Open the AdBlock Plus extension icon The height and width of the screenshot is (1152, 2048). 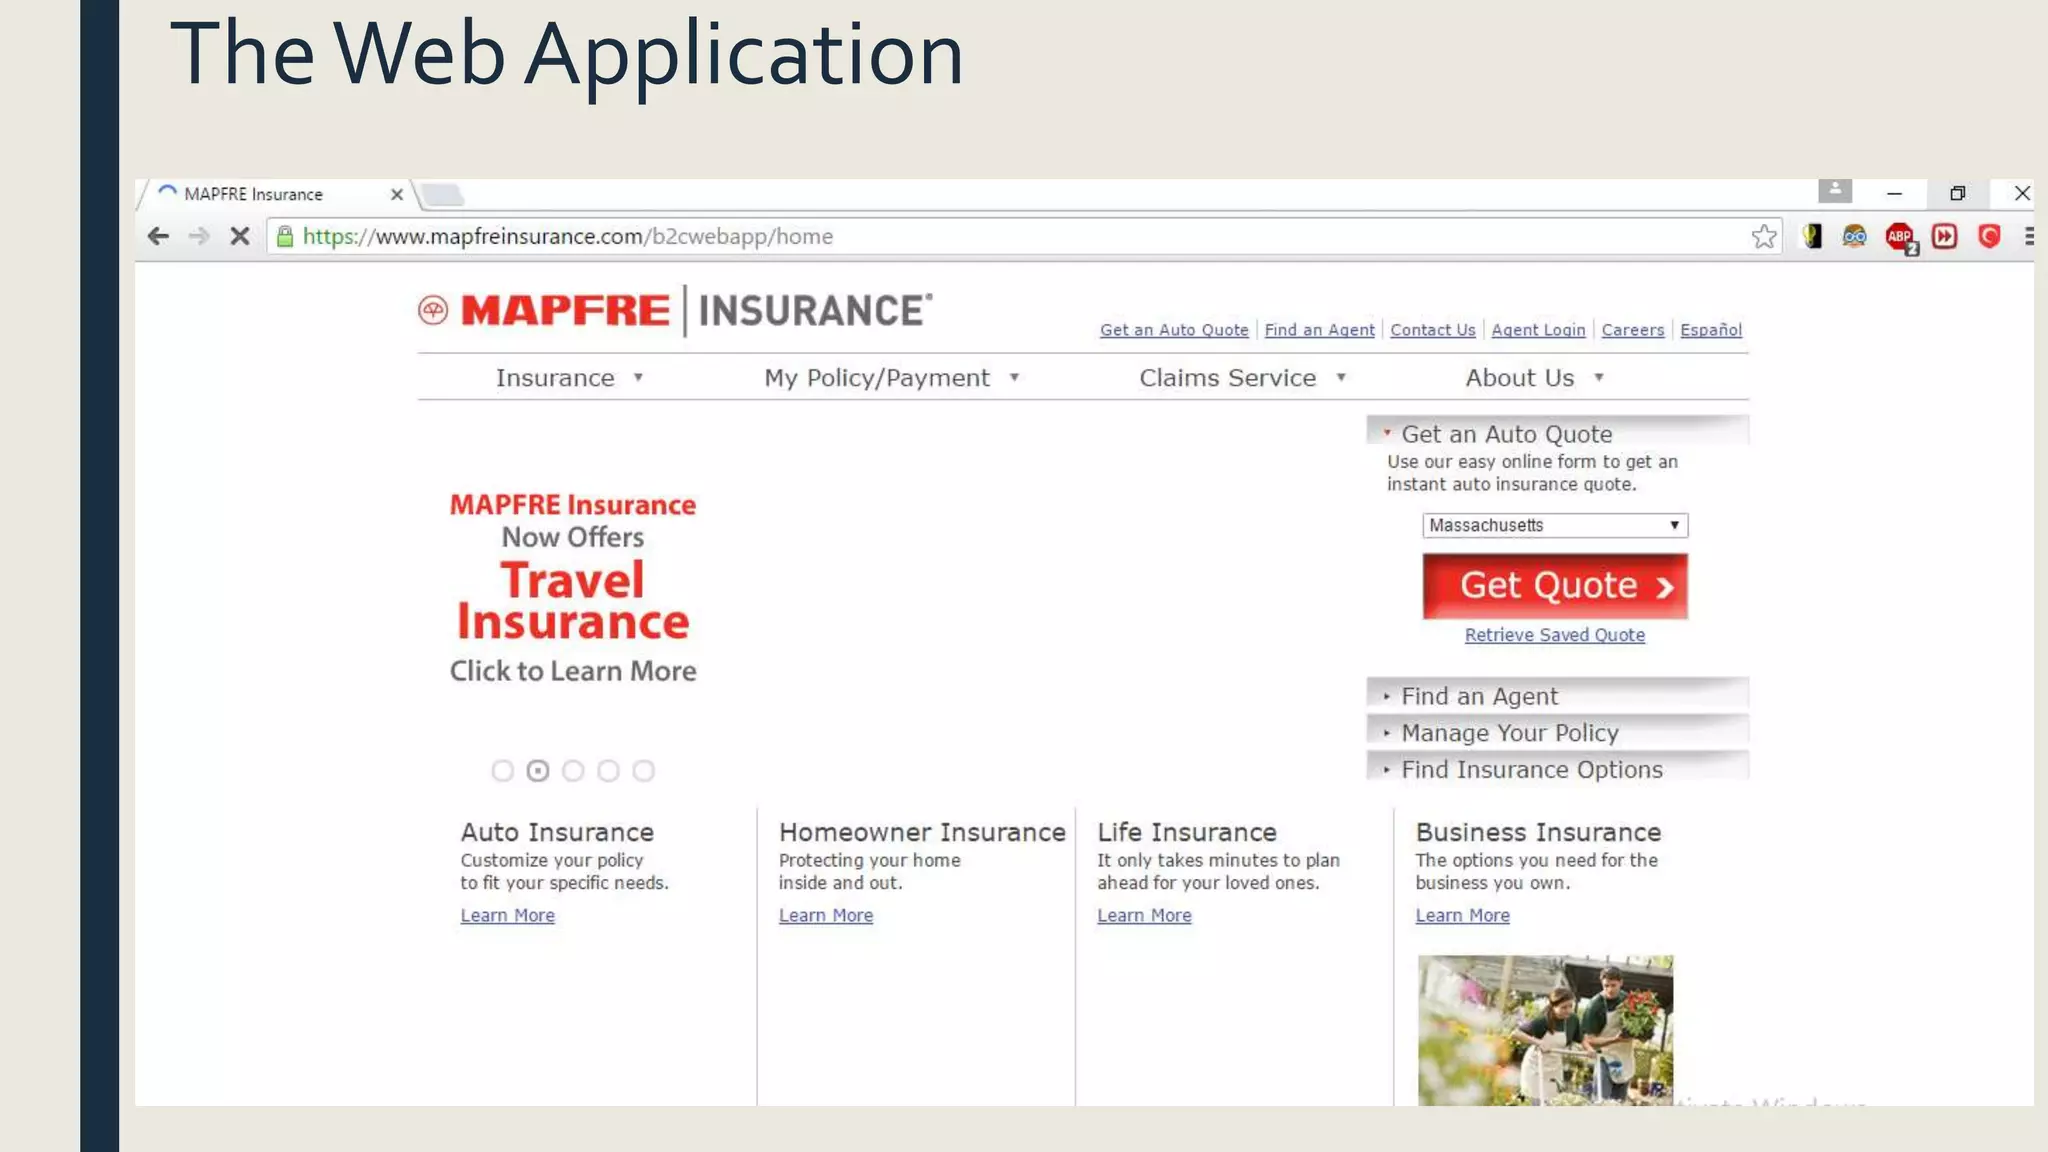click(x=1900, y=237)
